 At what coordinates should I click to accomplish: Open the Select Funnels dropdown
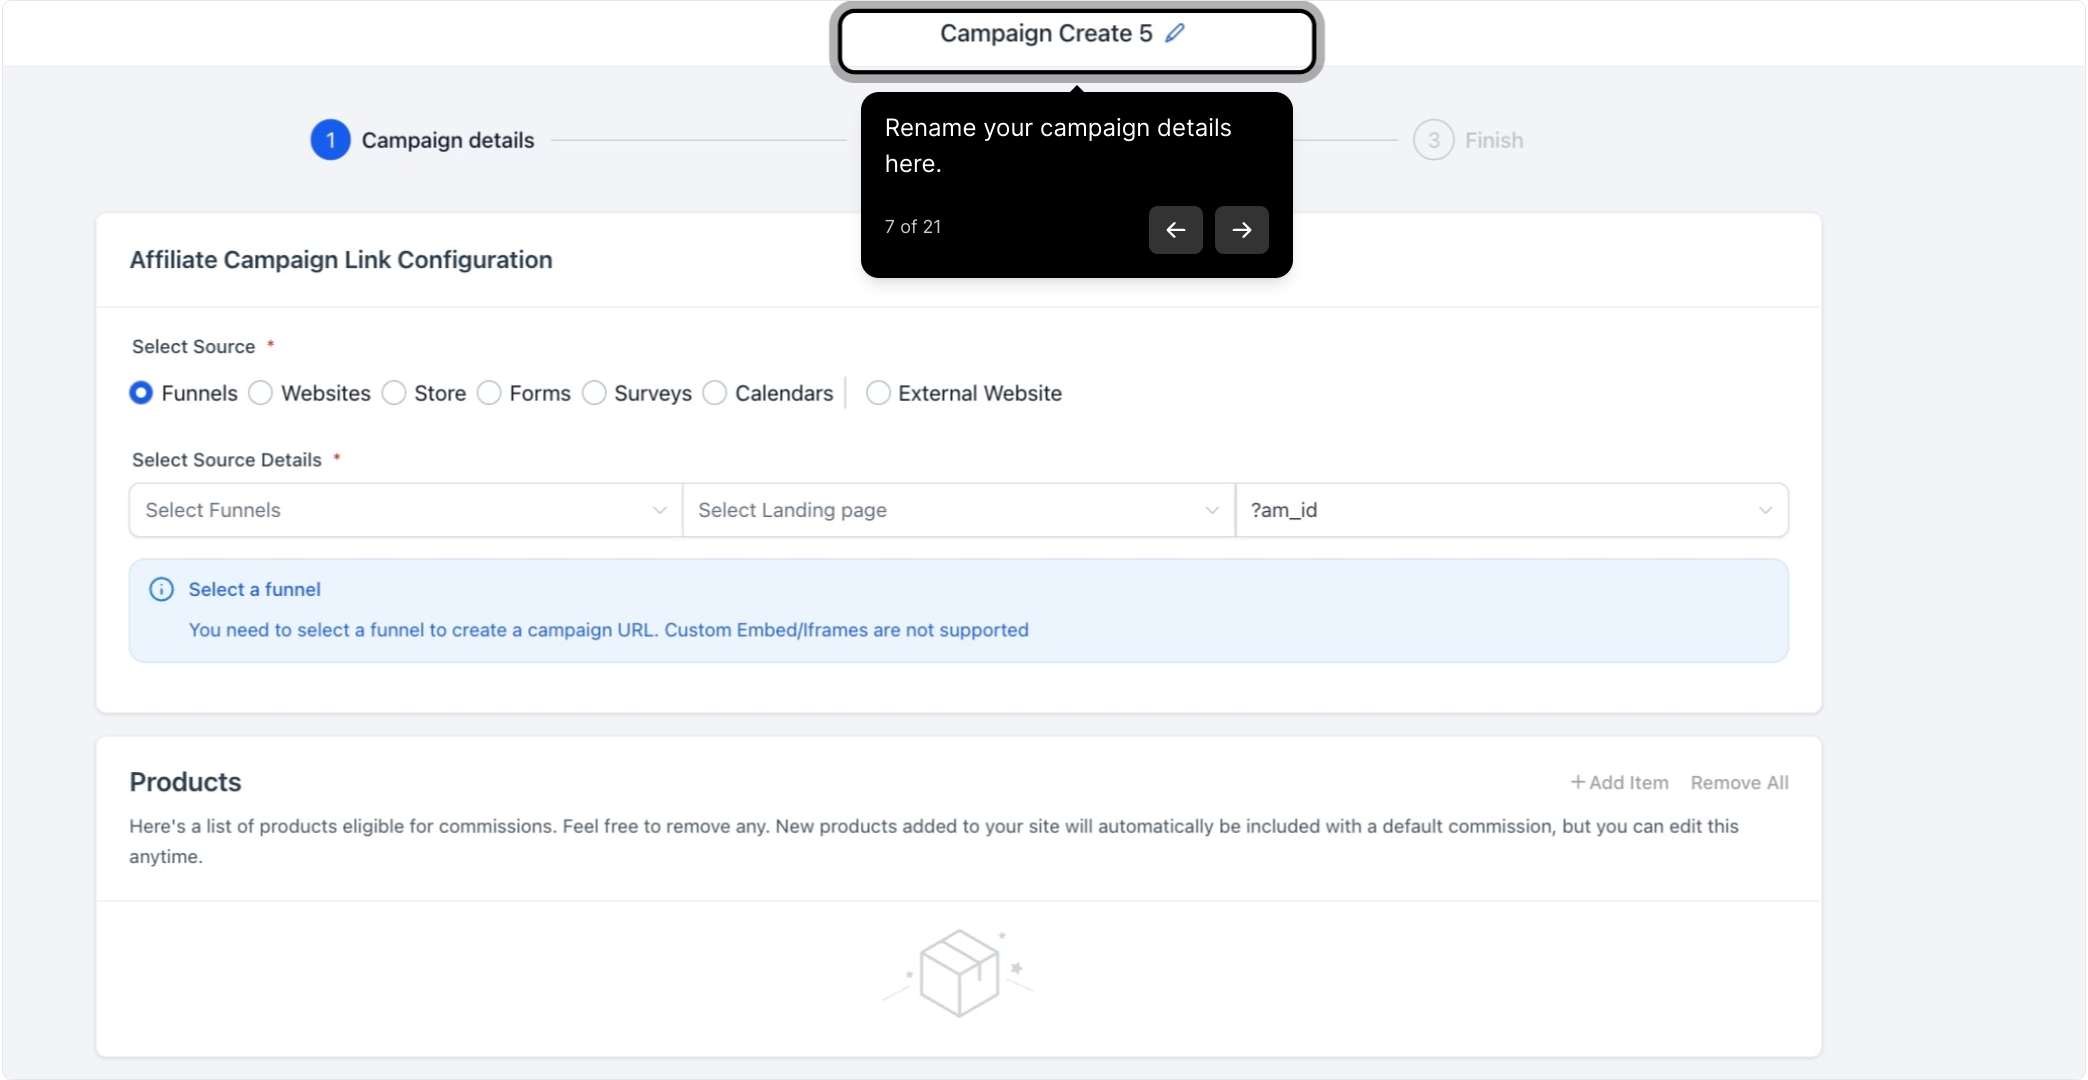[x=406, y=510]
